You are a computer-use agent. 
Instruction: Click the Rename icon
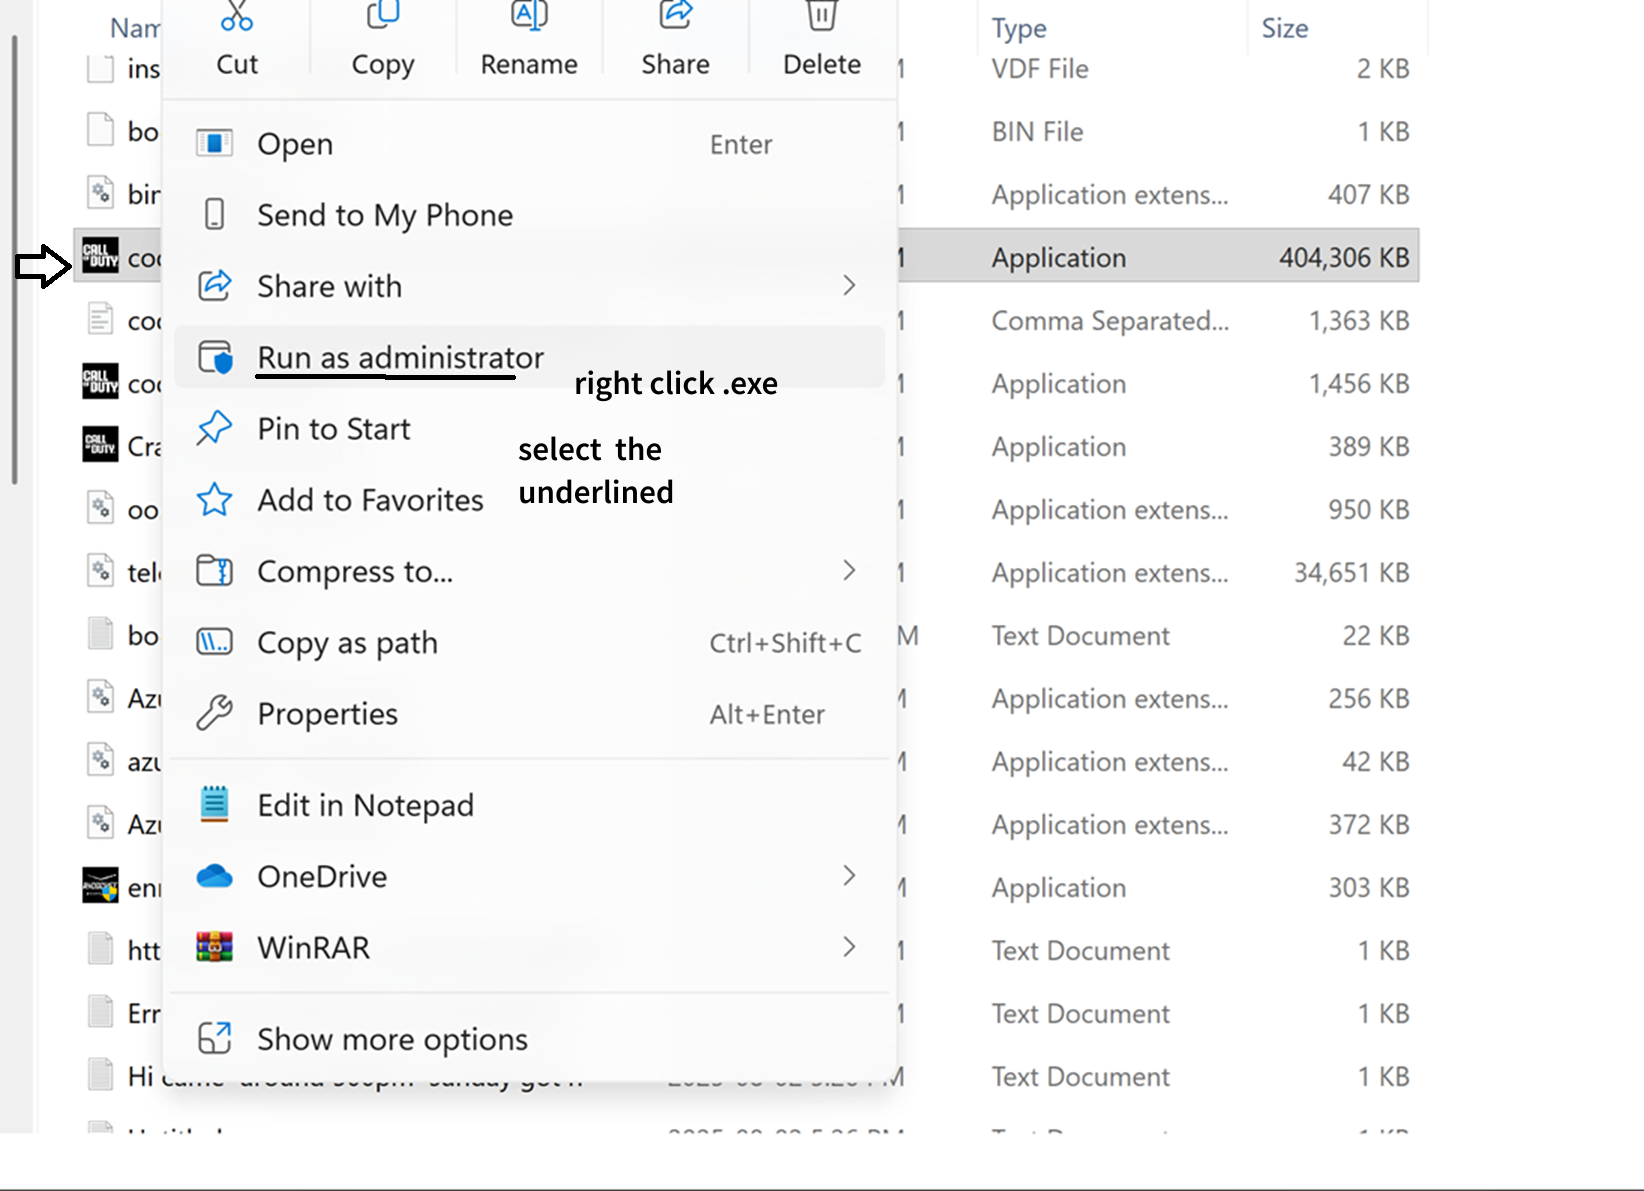click(x=529, y=17)
